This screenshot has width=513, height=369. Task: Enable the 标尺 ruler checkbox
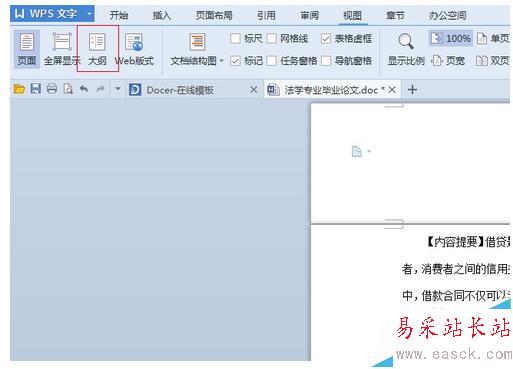(x=235, y=39)
